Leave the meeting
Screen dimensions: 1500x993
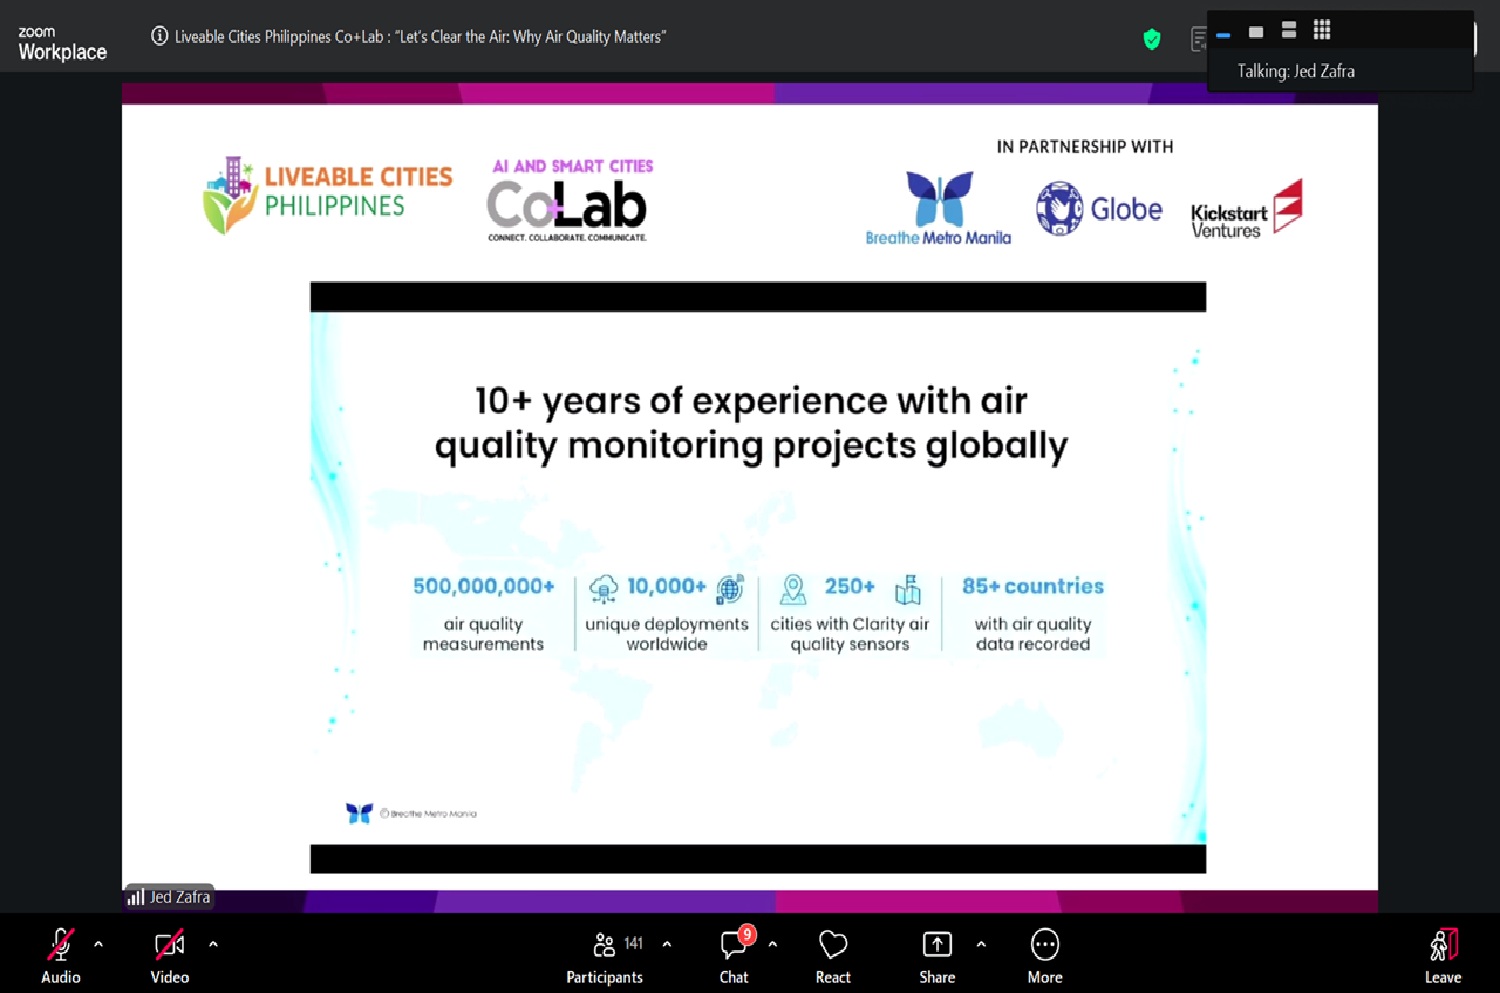point(1442,955)
